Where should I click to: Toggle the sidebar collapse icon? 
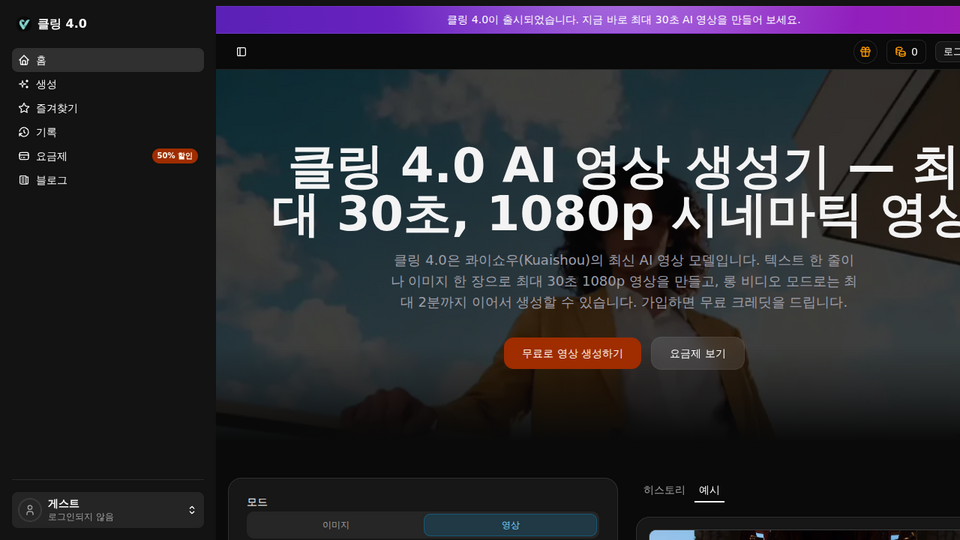pos(241,52)
